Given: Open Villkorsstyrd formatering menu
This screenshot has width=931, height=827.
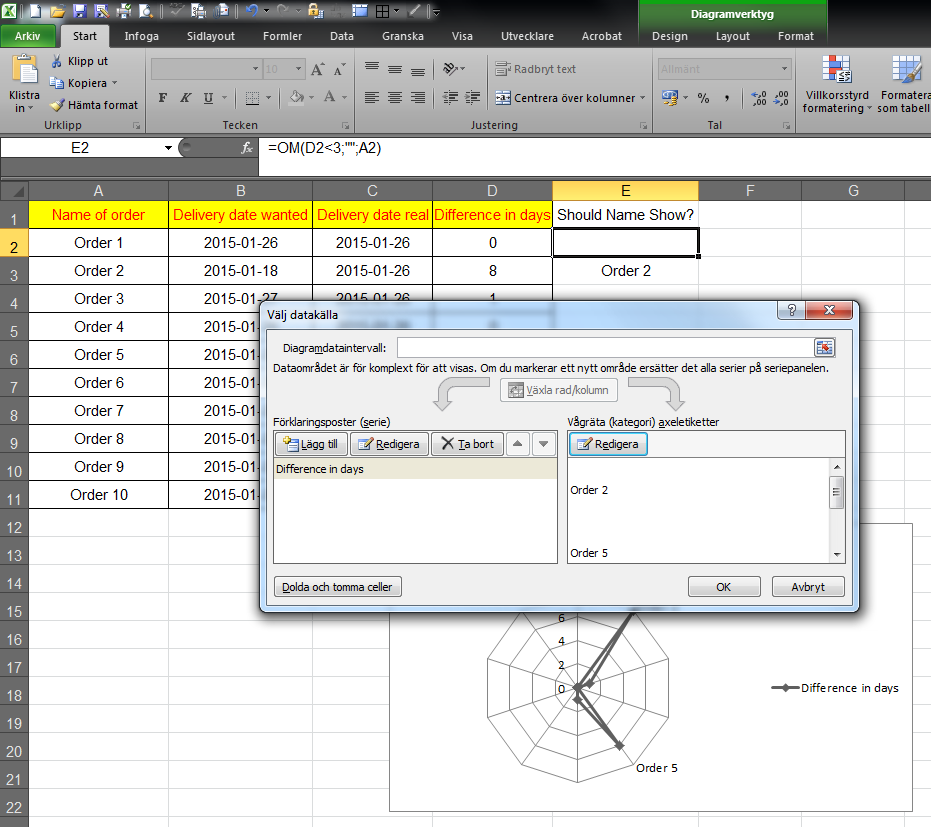Looking at the screenshot, I should (837, 84).
